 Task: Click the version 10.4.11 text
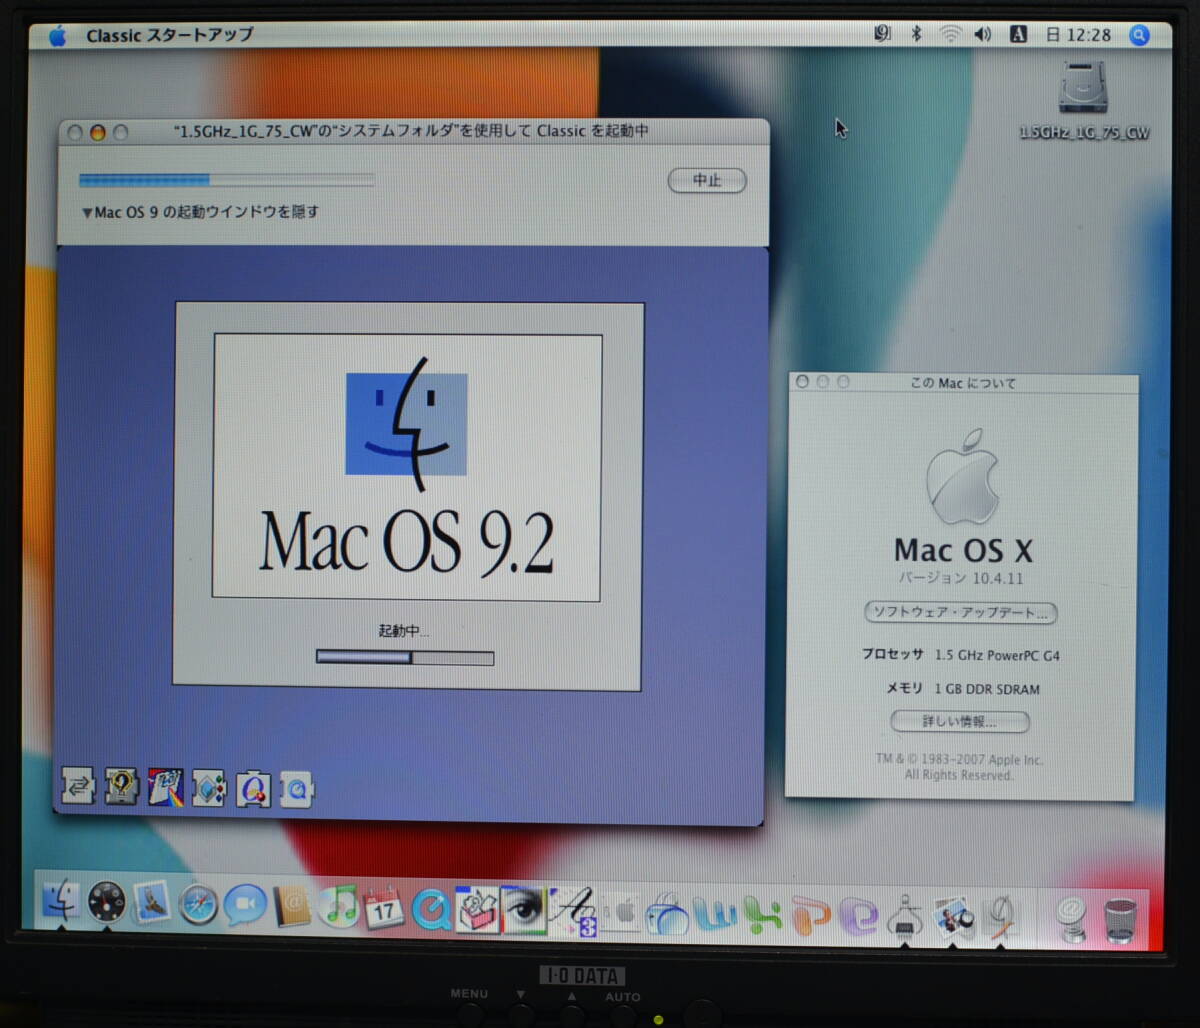(960, 578)
